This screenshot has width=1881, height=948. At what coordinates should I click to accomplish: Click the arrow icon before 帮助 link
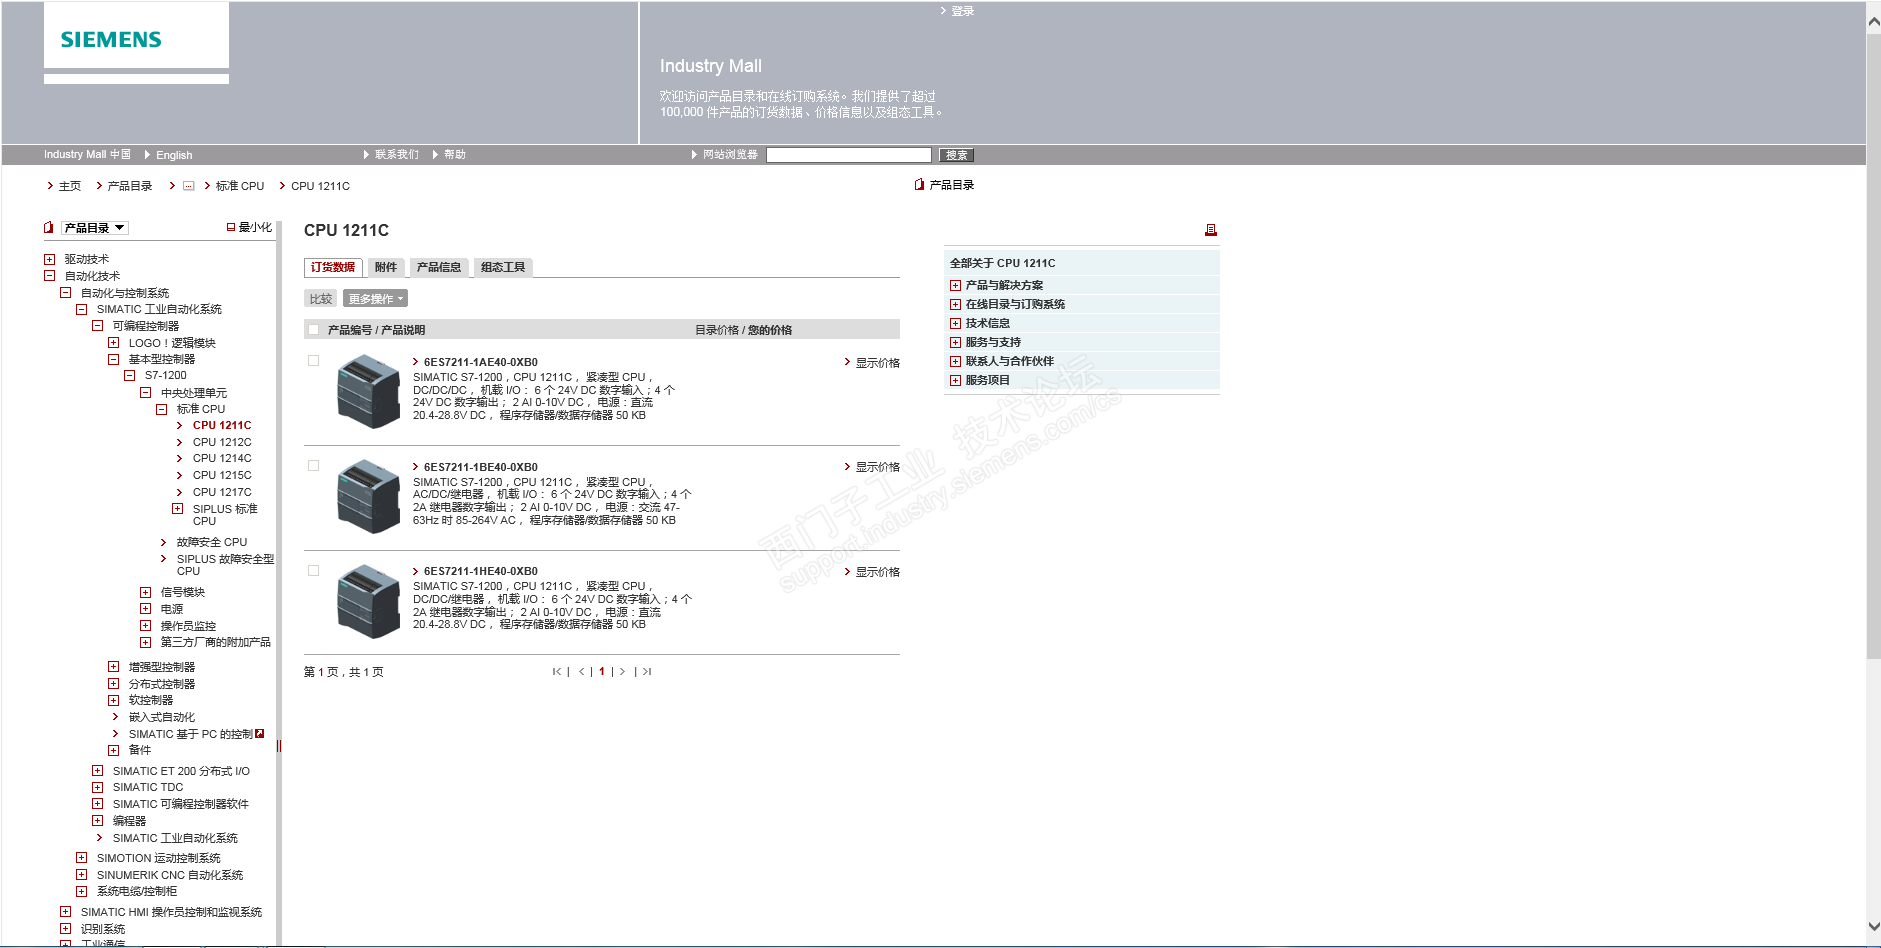[436, 155]
